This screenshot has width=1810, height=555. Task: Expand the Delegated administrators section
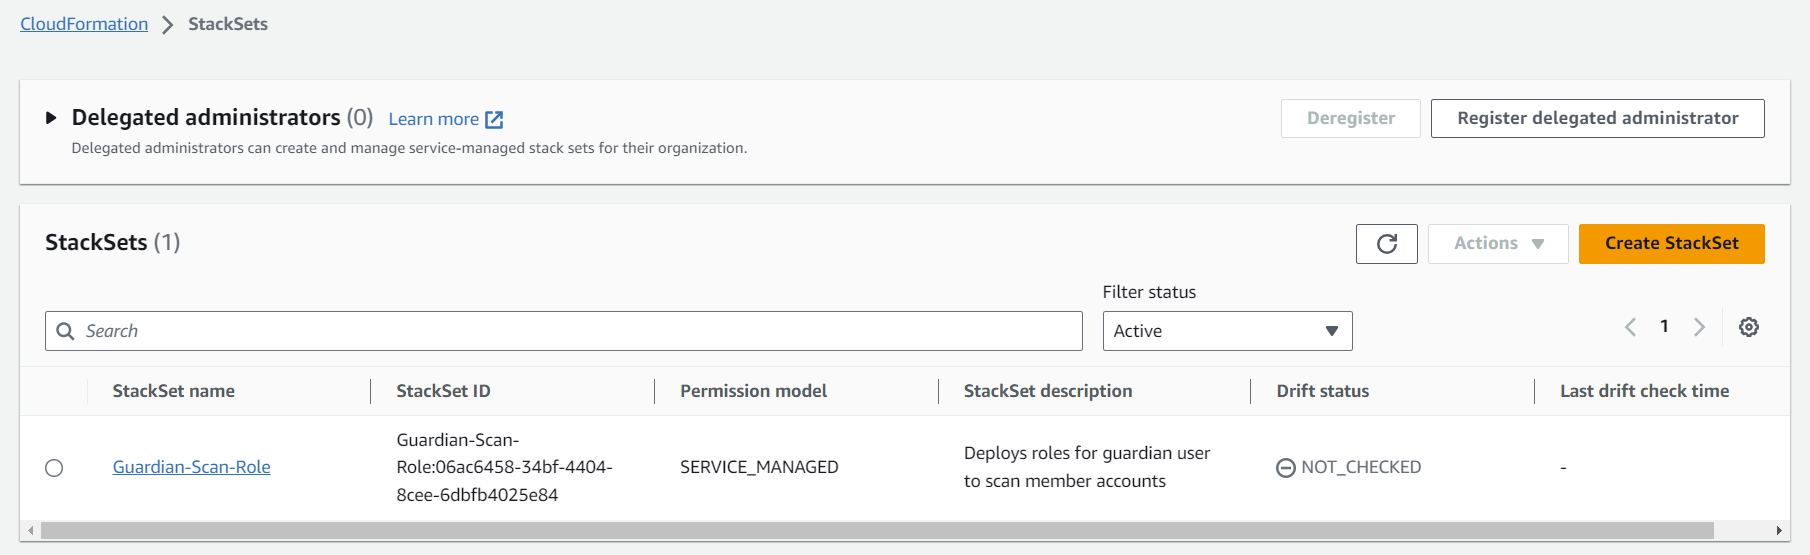(51, 118)
